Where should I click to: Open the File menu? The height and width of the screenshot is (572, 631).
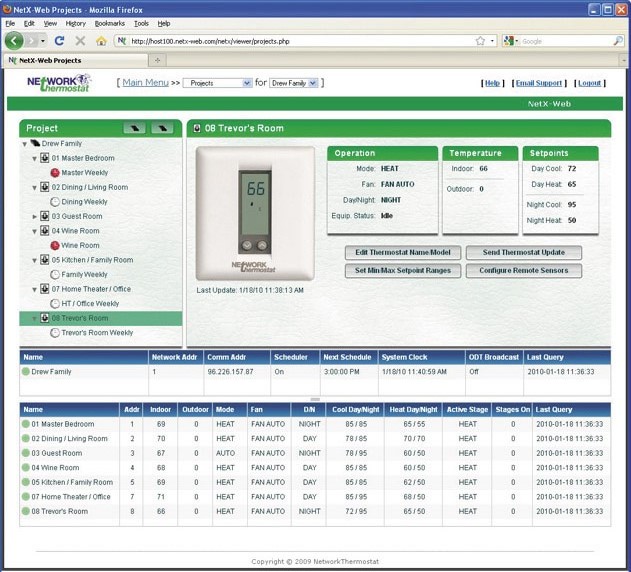10,23
